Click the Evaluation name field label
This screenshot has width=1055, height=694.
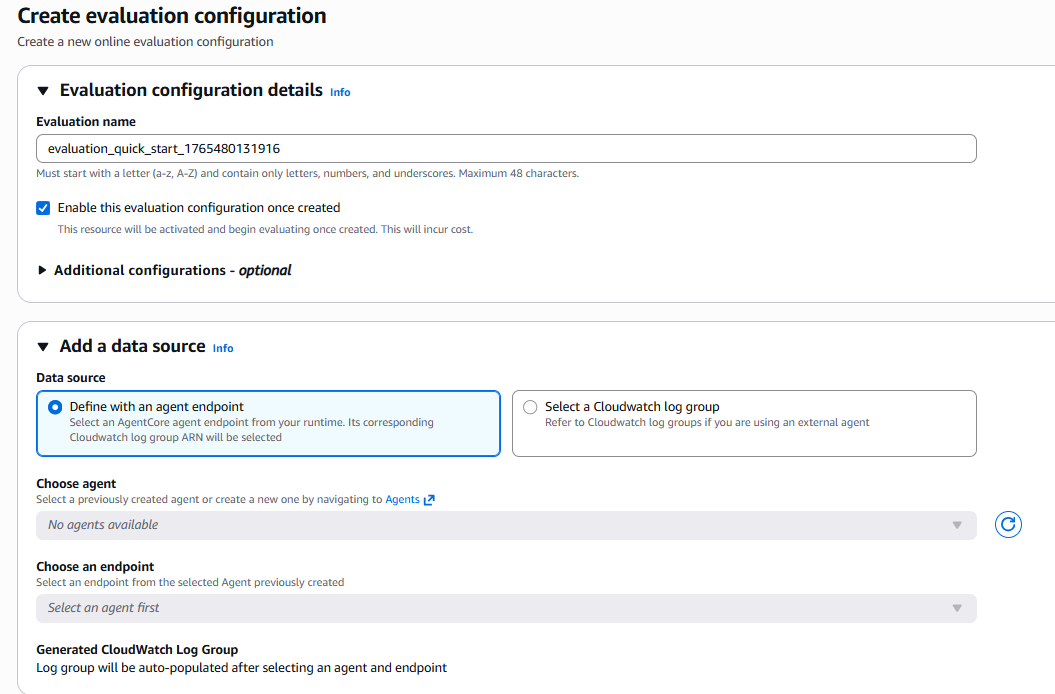[x=86, y=122]
